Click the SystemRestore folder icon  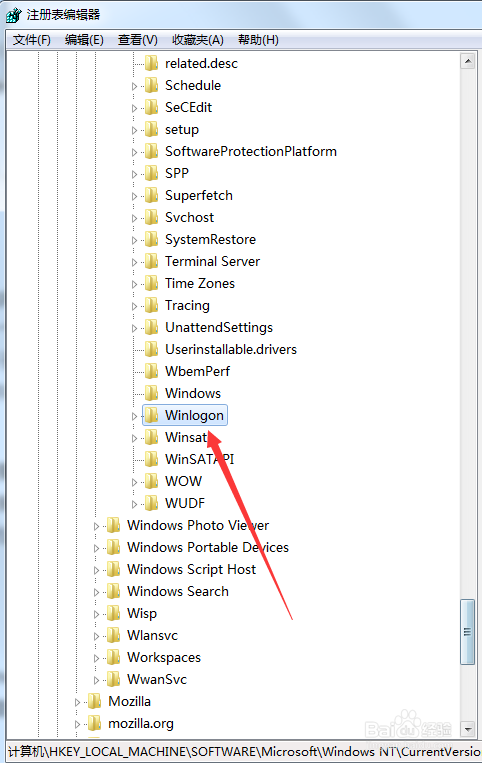pyautogui.click(x=152, y=239)
